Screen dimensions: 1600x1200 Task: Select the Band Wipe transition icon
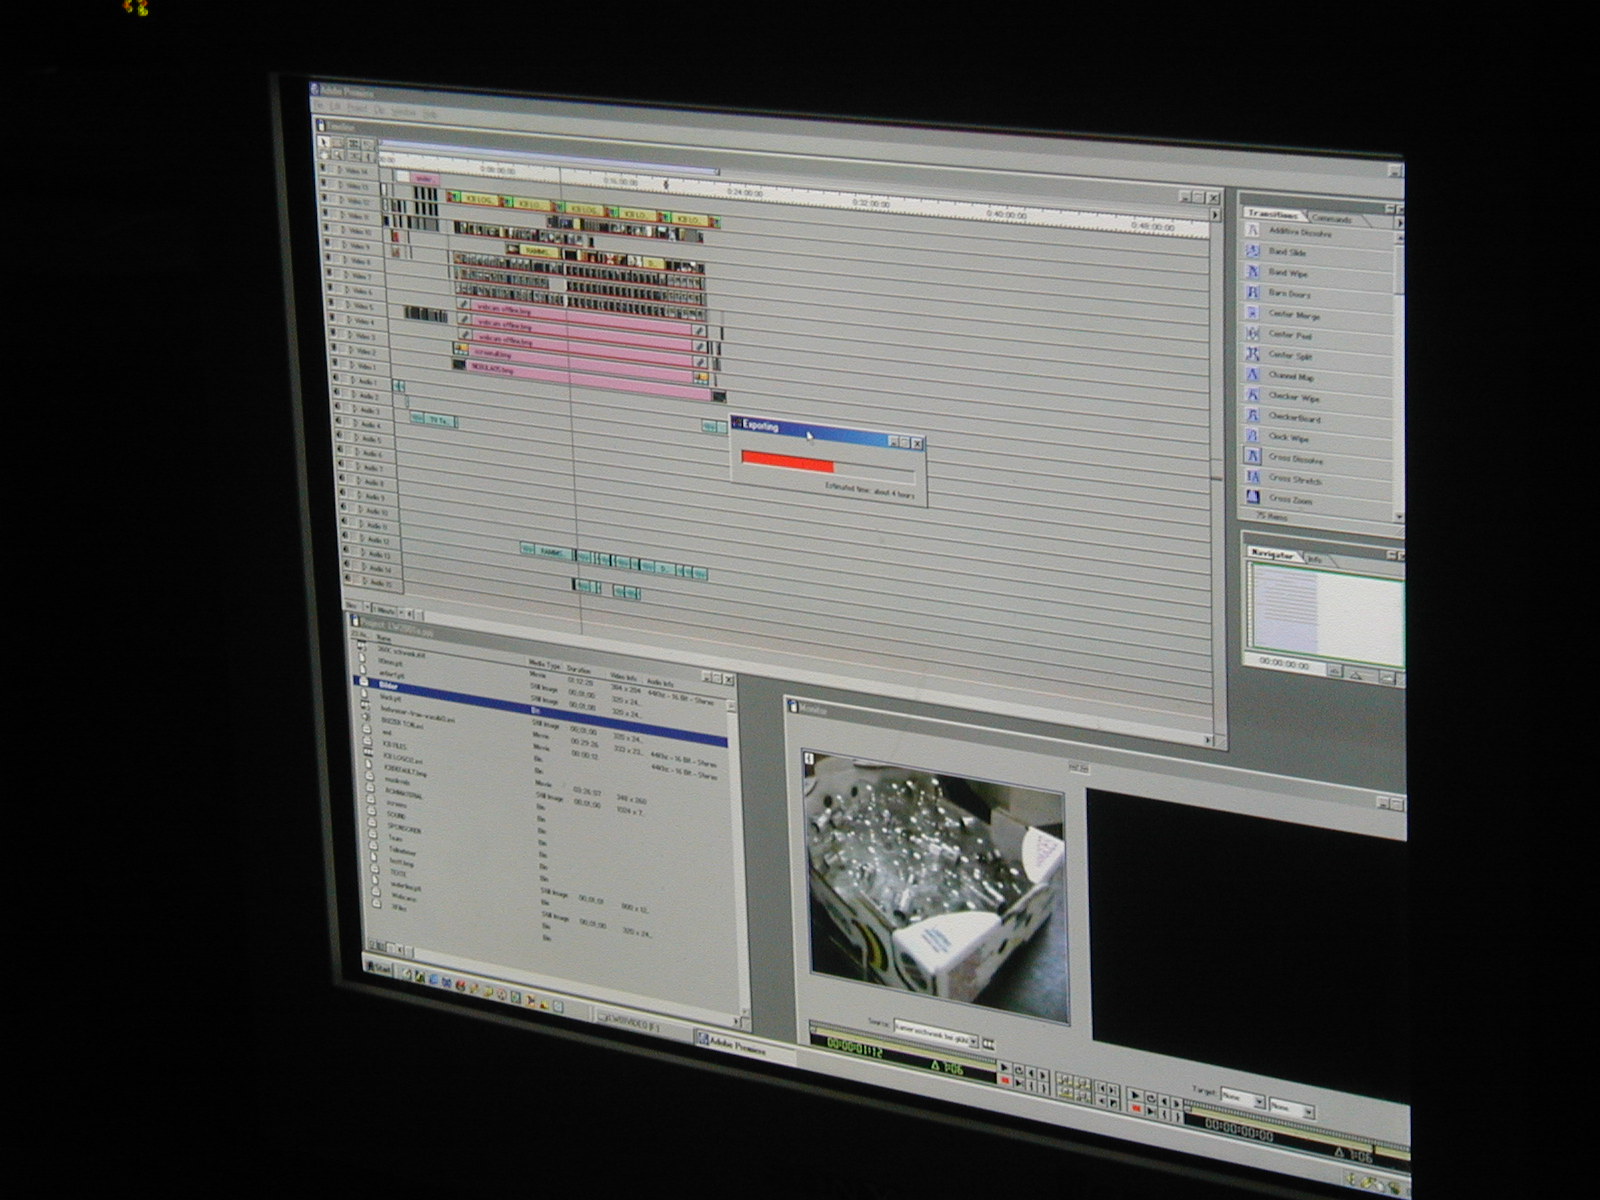(1252, 271)
